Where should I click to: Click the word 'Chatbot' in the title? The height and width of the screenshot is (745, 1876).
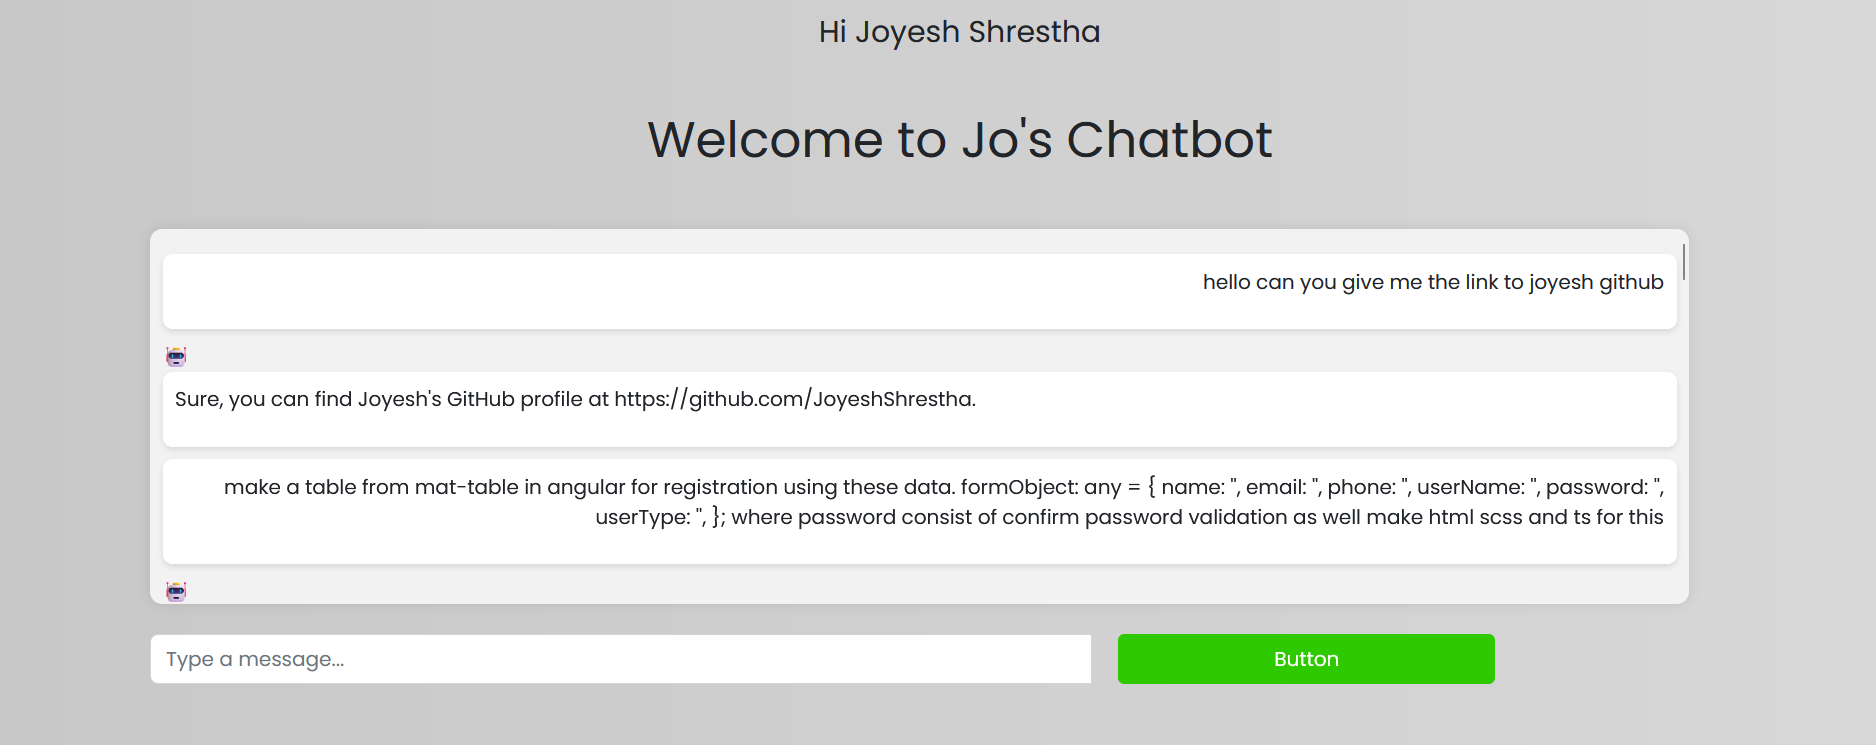[x=1169, y=140]
